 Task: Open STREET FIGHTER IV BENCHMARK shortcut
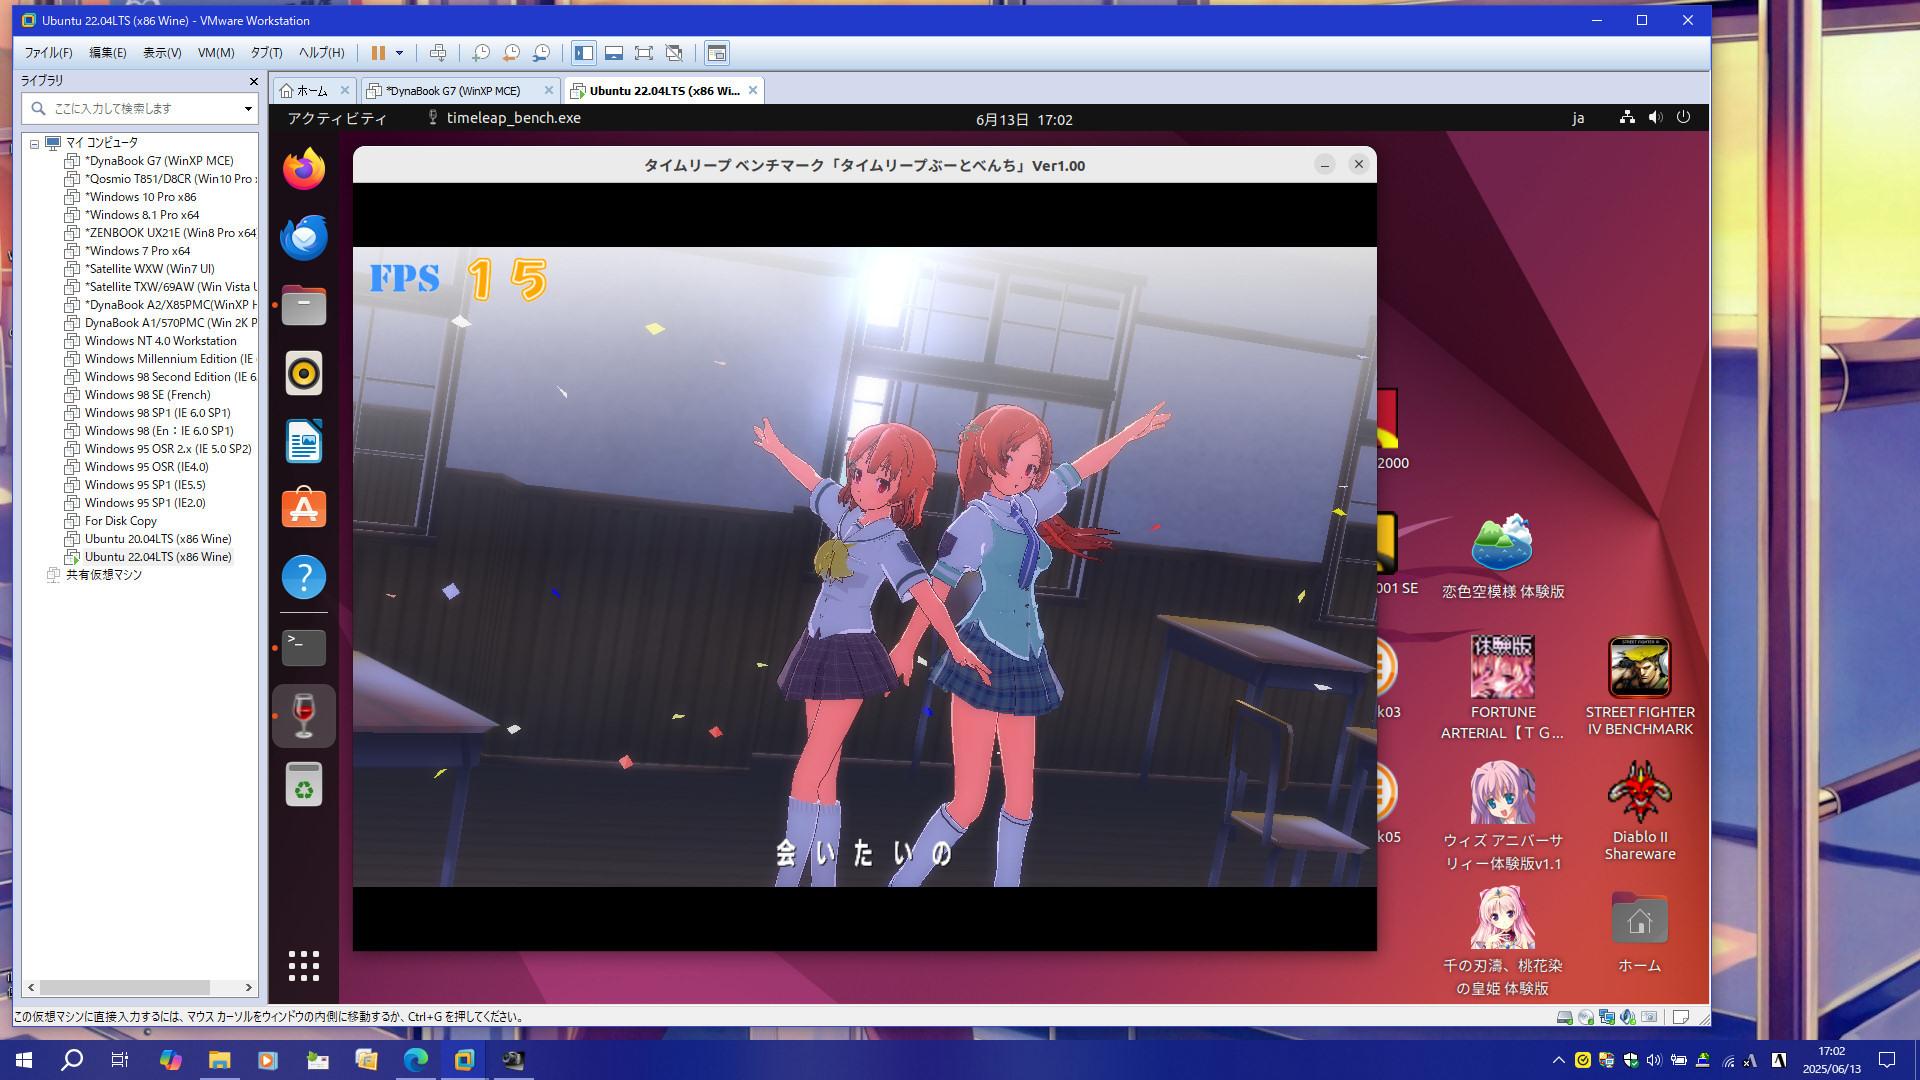[1640, 687]
